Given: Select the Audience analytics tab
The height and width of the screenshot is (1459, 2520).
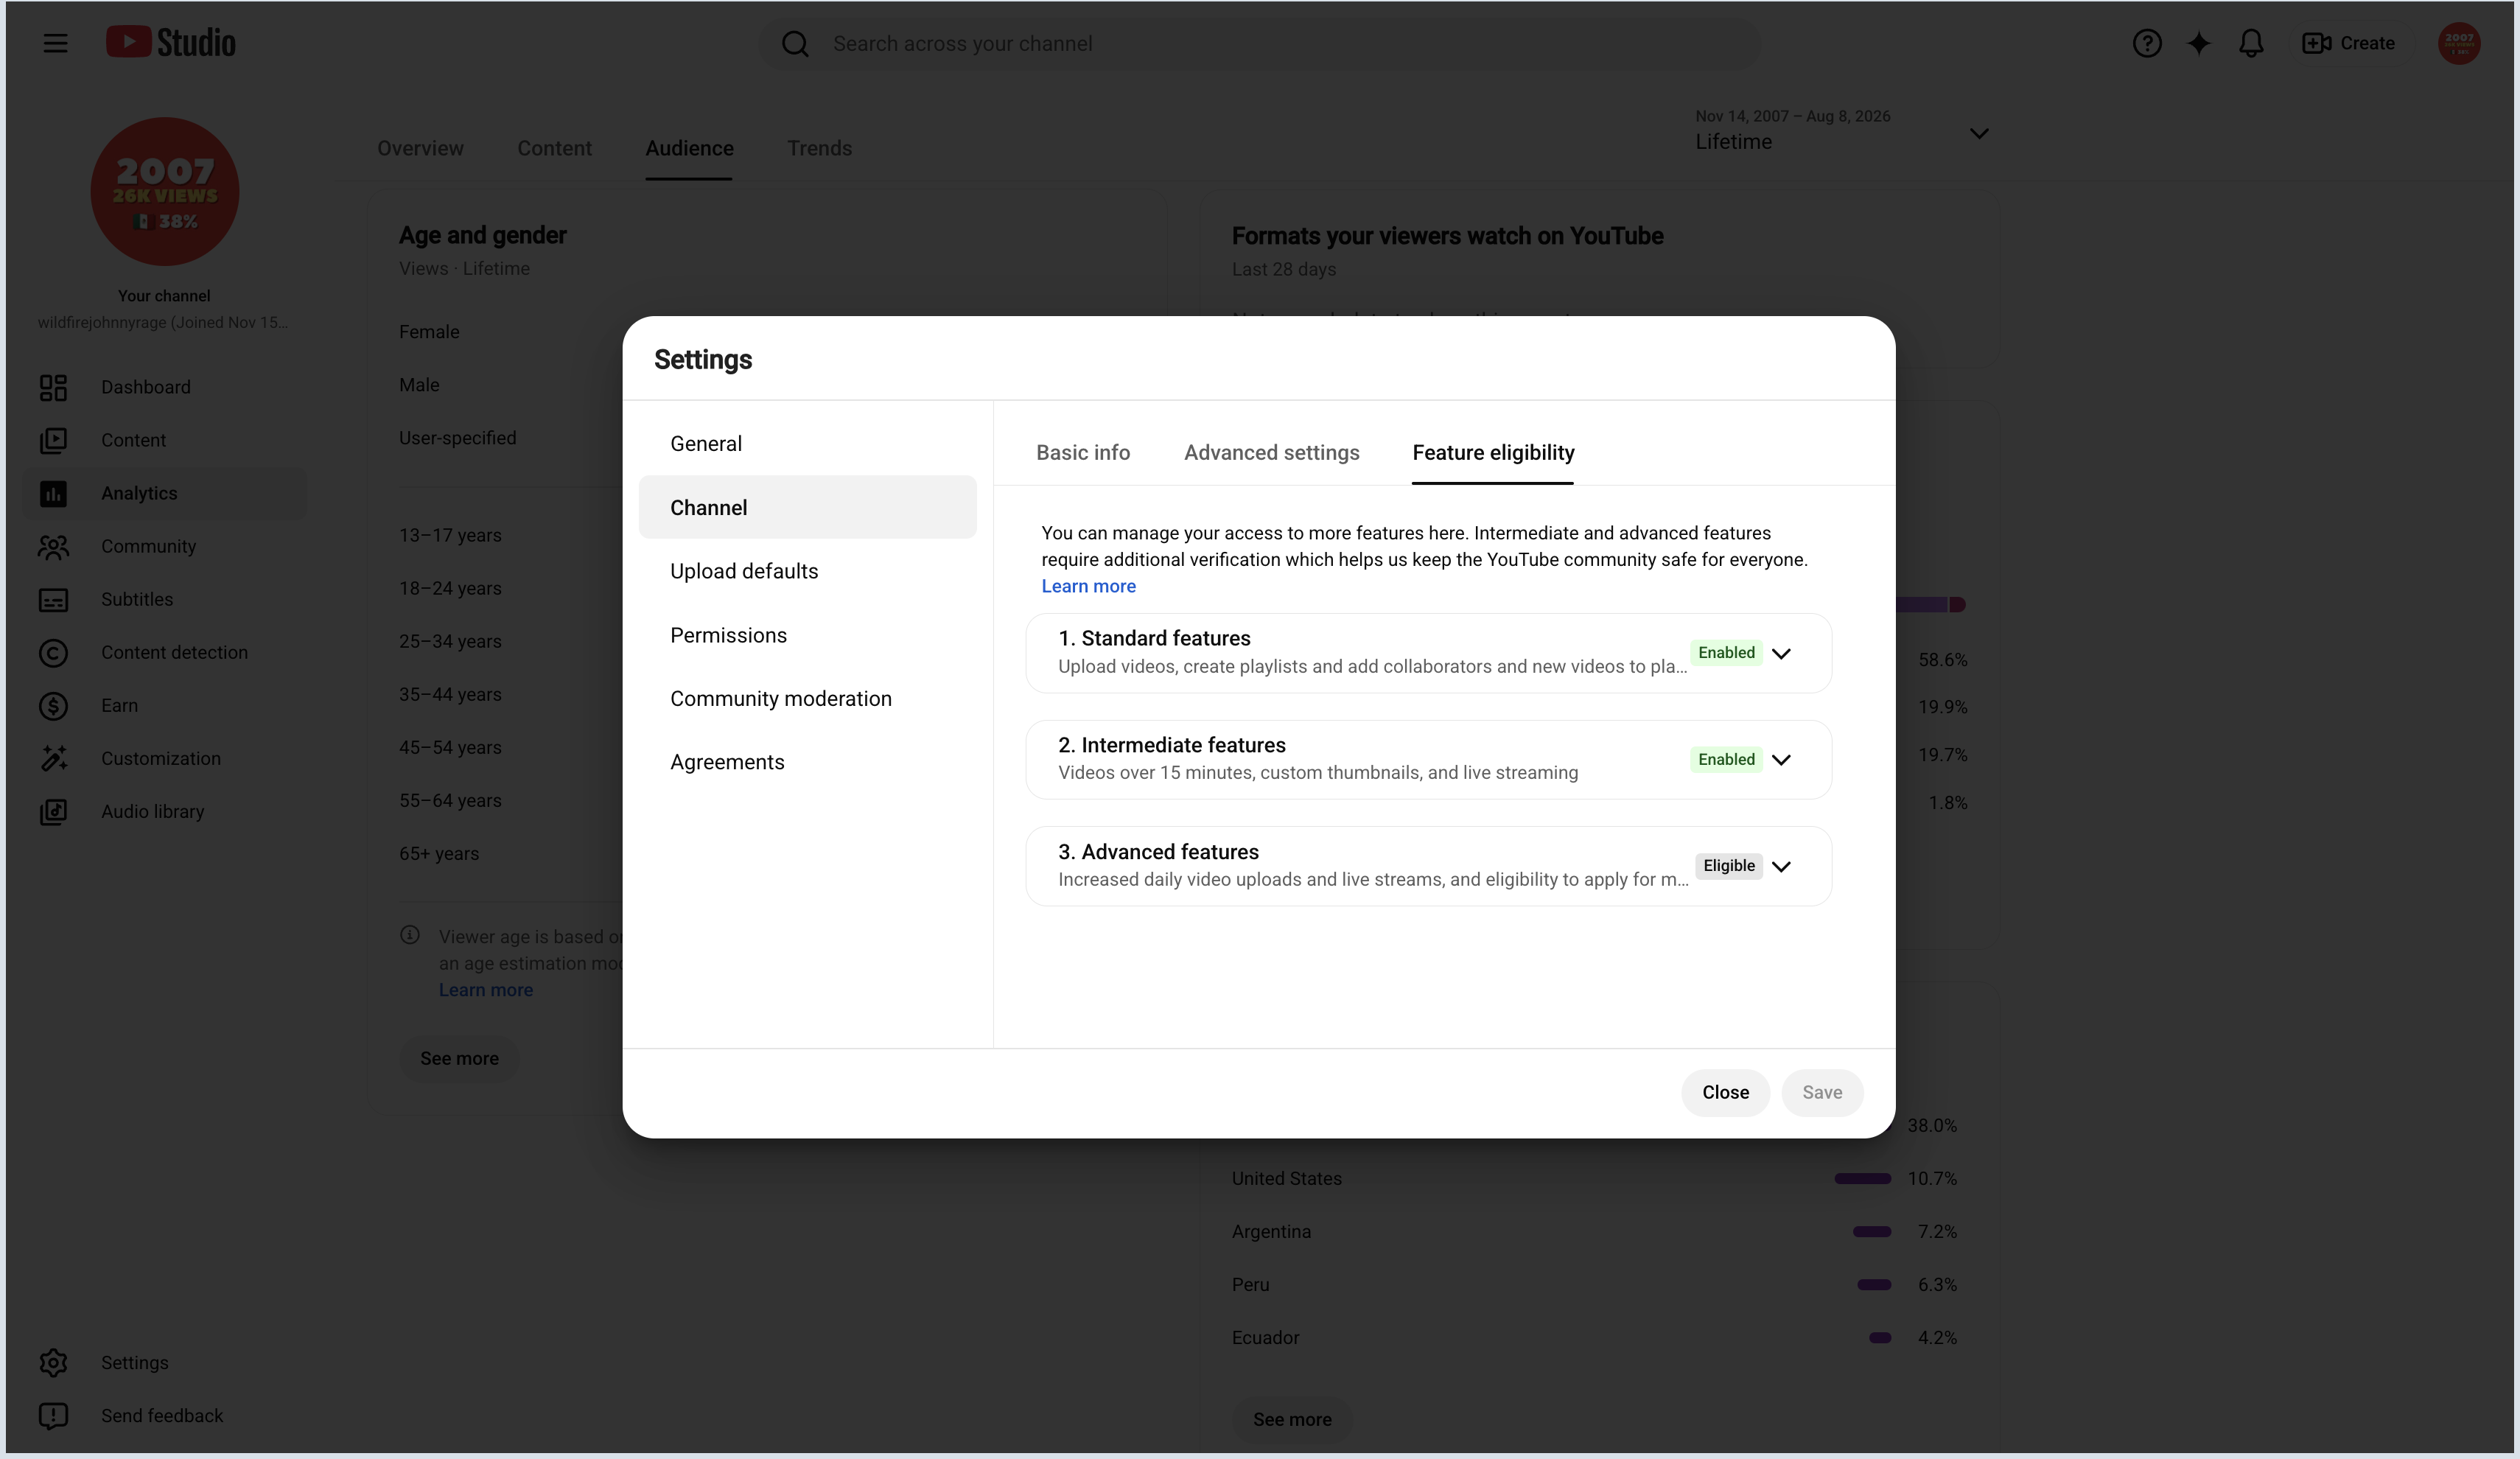Looking at the screenshot, I should 689,148.
